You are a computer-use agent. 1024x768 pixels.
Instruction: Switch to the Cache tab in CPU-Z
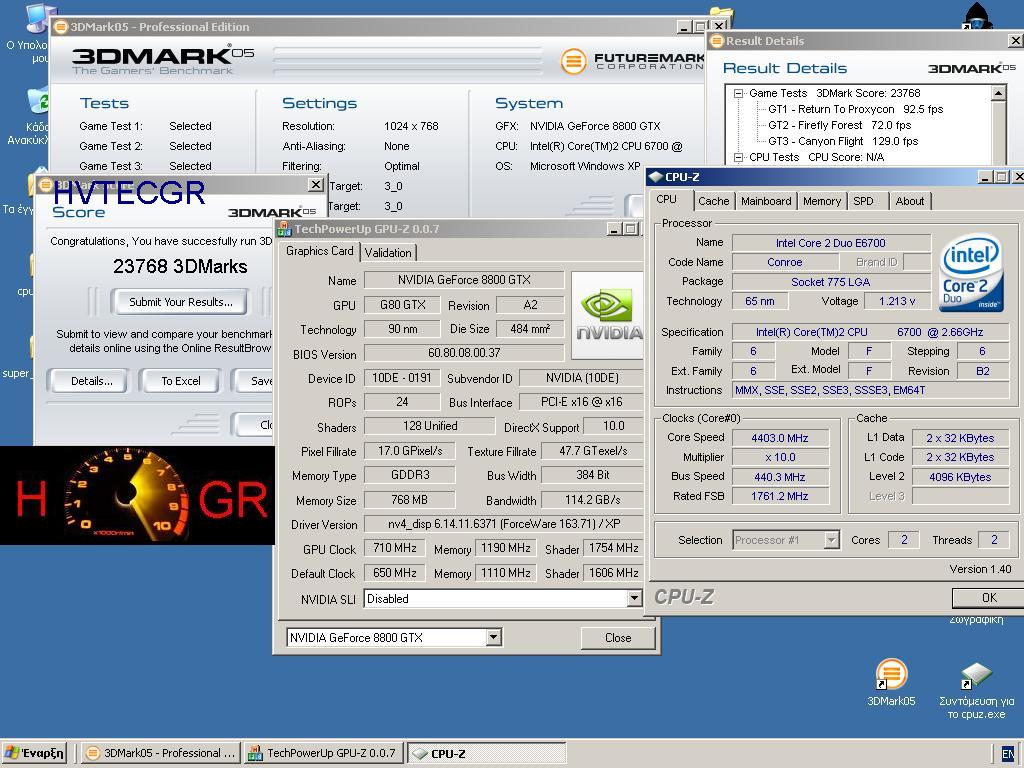click(713, 201)
